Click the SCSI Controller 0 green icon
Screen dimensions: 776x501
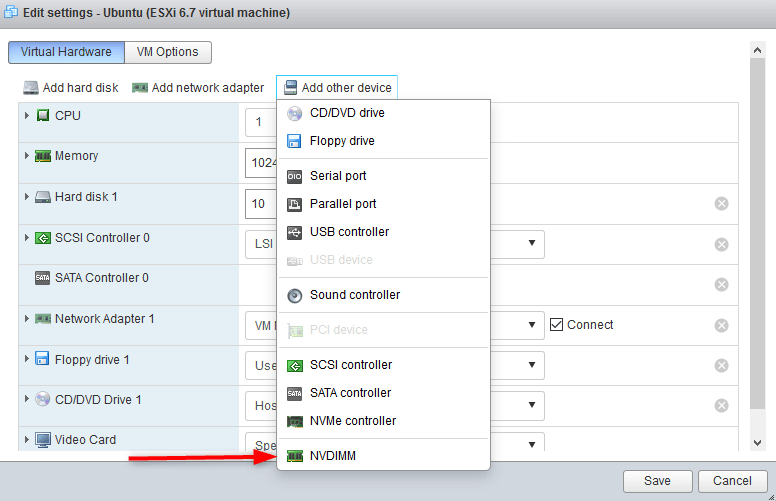click(x=43, y=239)
